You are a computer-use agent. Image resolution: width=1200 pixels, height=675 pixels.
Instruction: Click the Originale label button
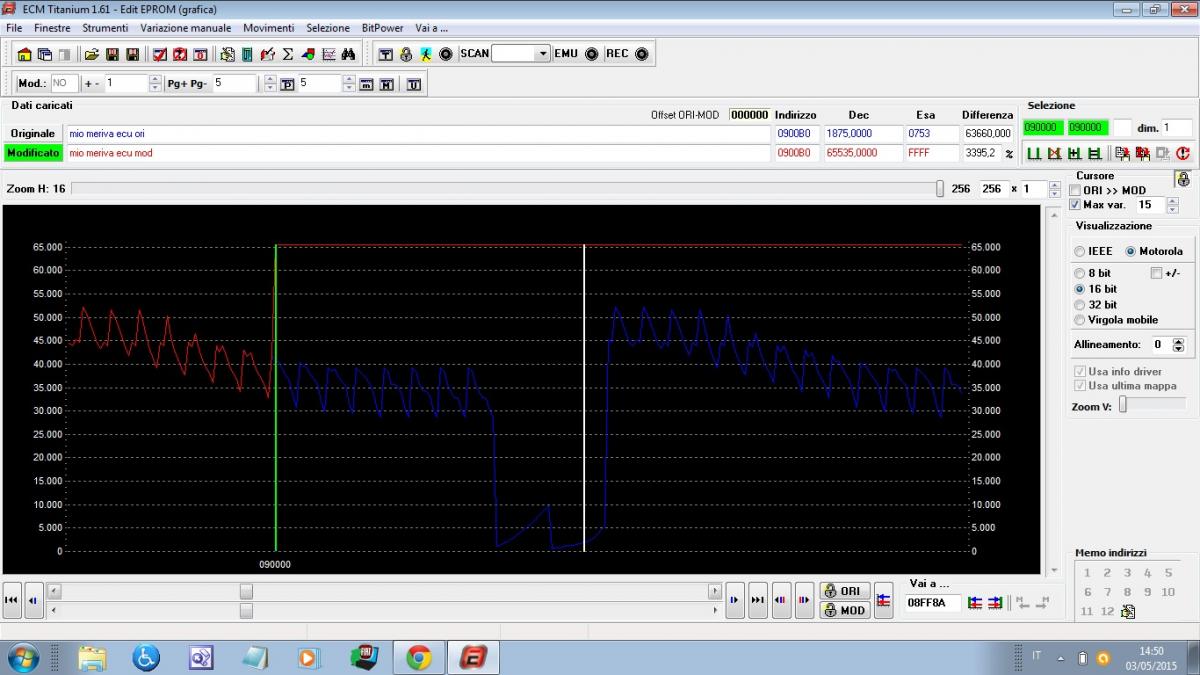(x=33, y=134)
